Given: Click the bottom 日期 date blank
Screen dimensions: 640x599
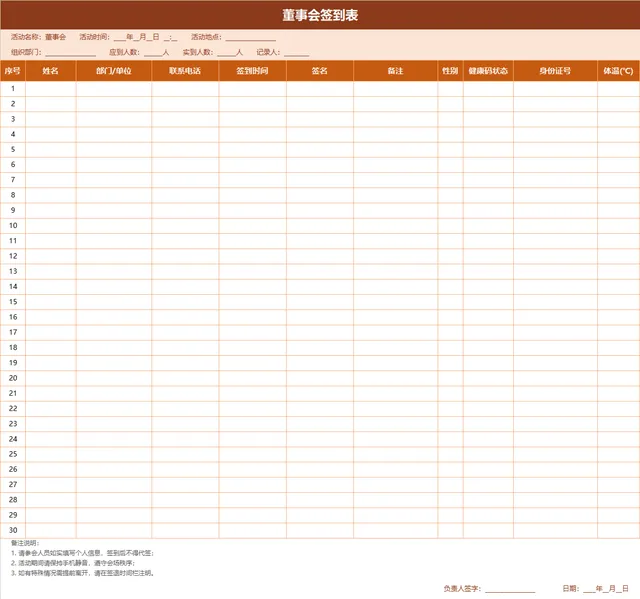Looking at the screenshot, I should click(x=606, y=588).
